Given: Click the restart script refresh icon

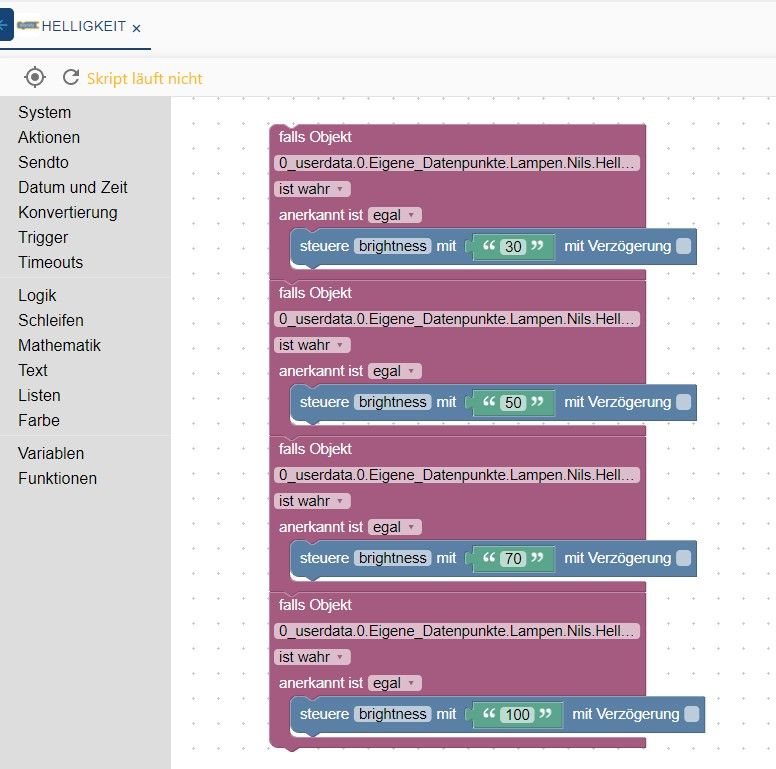Looking at the screenshot, I should pos(71,77).
